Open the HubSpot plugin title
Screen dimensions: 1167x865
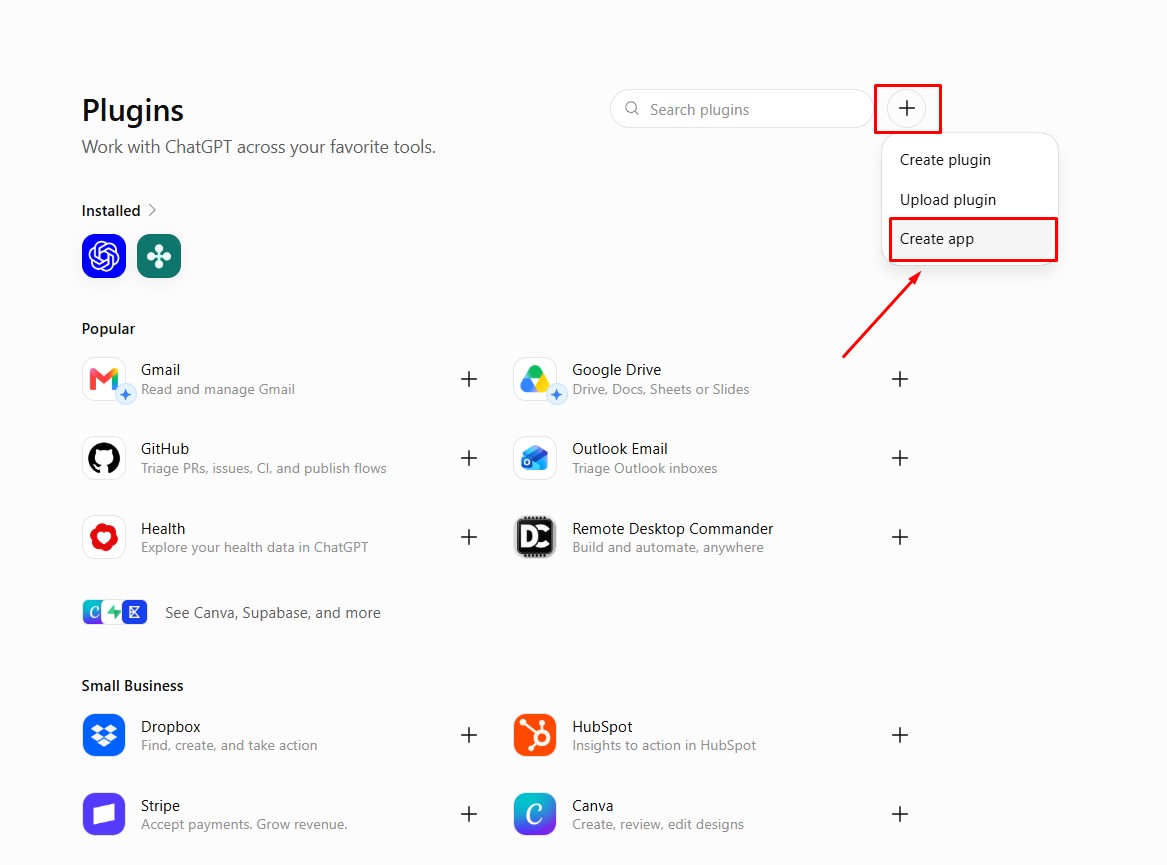click(602, 727)
